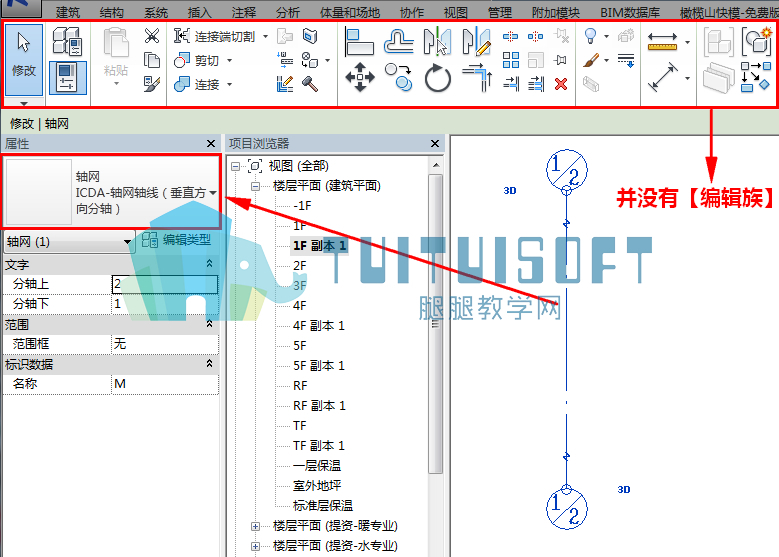Image resolution: width=779 pixels, height=557 pixels.
Task: Select the Linework tool icon
Action: [626, 60]
